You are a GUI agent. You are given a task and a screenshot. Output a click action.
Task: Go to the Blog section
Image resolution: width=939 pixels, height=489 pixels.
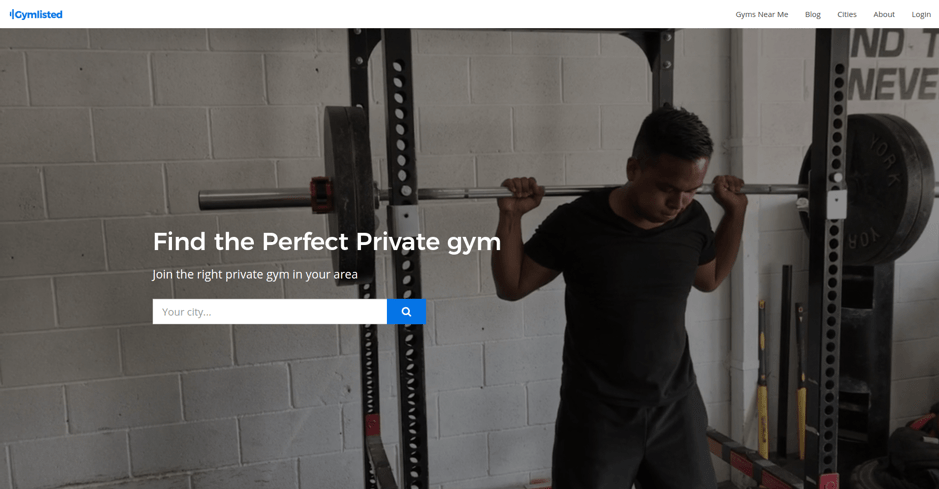(813, 14)
